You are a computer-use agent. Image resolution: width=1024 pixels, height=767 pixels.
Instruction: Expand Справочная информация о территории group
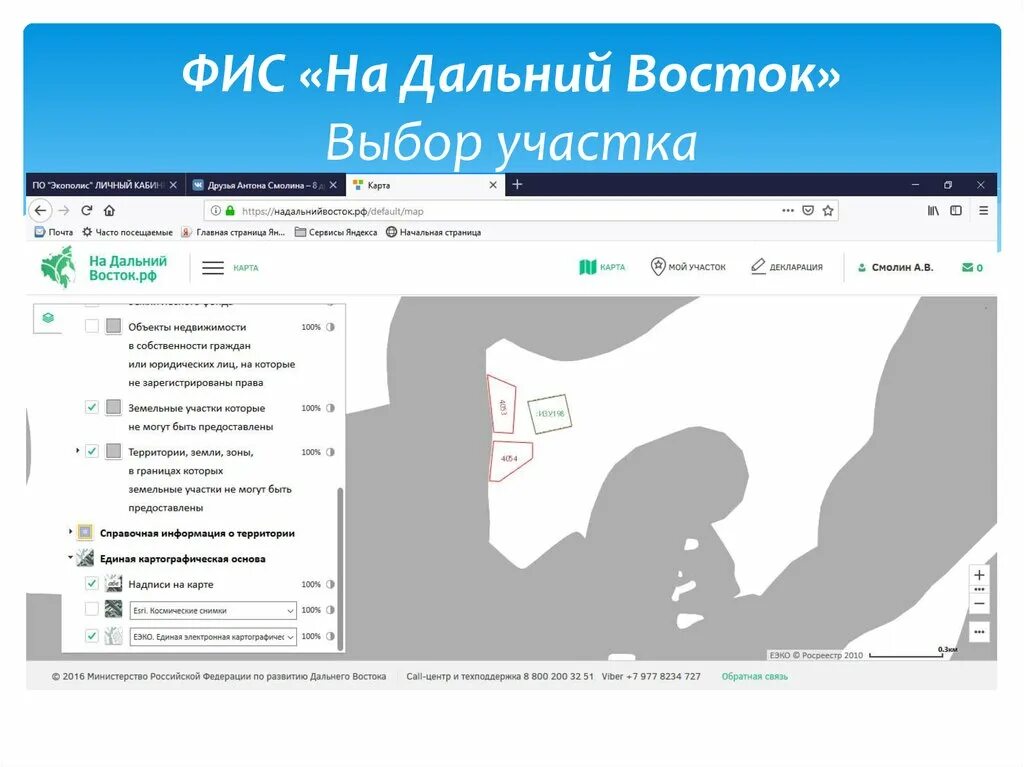(x=70, y=532)
